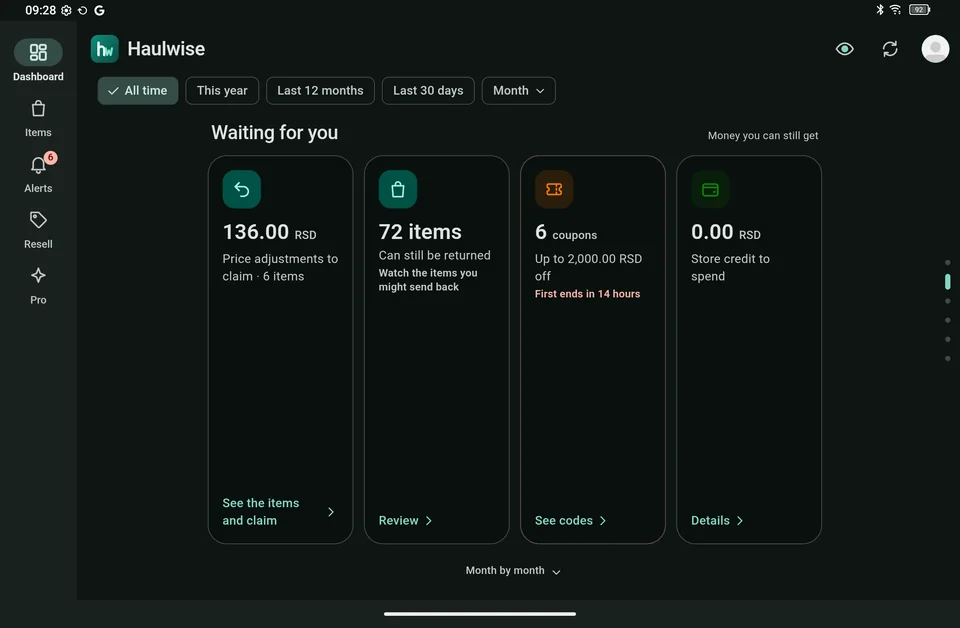
Task: Click the store credit wallet icon
Action: tap(710, 189)
